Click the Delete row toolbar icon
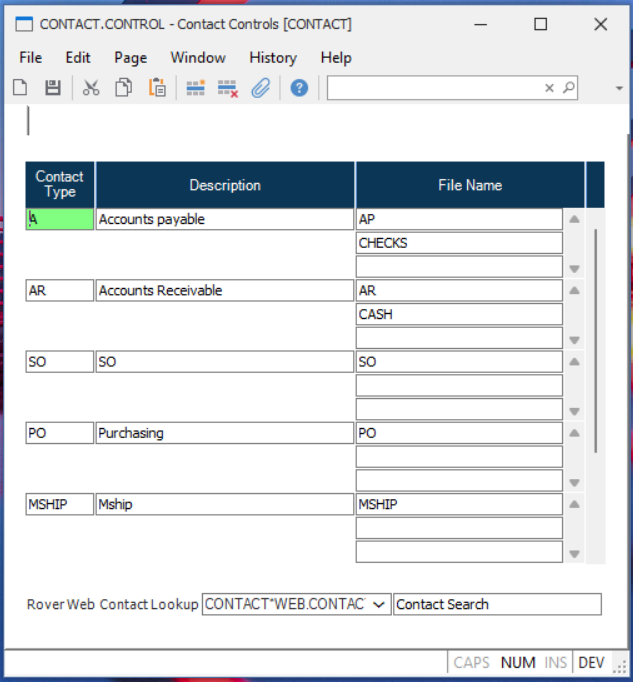The width and height of the screenshot is (633, 682). tap(228, 88)
